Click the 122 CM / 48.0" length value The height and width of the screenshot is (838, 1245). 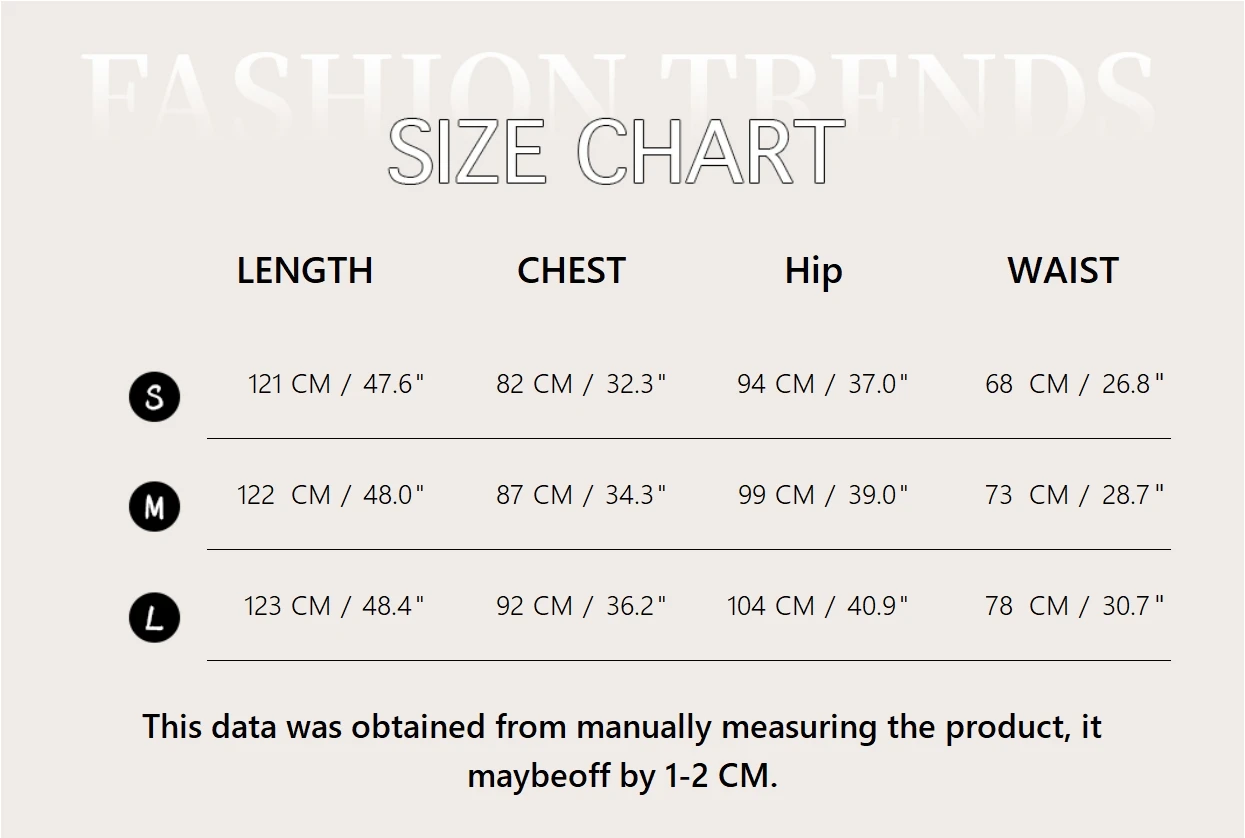pos(331,495)
